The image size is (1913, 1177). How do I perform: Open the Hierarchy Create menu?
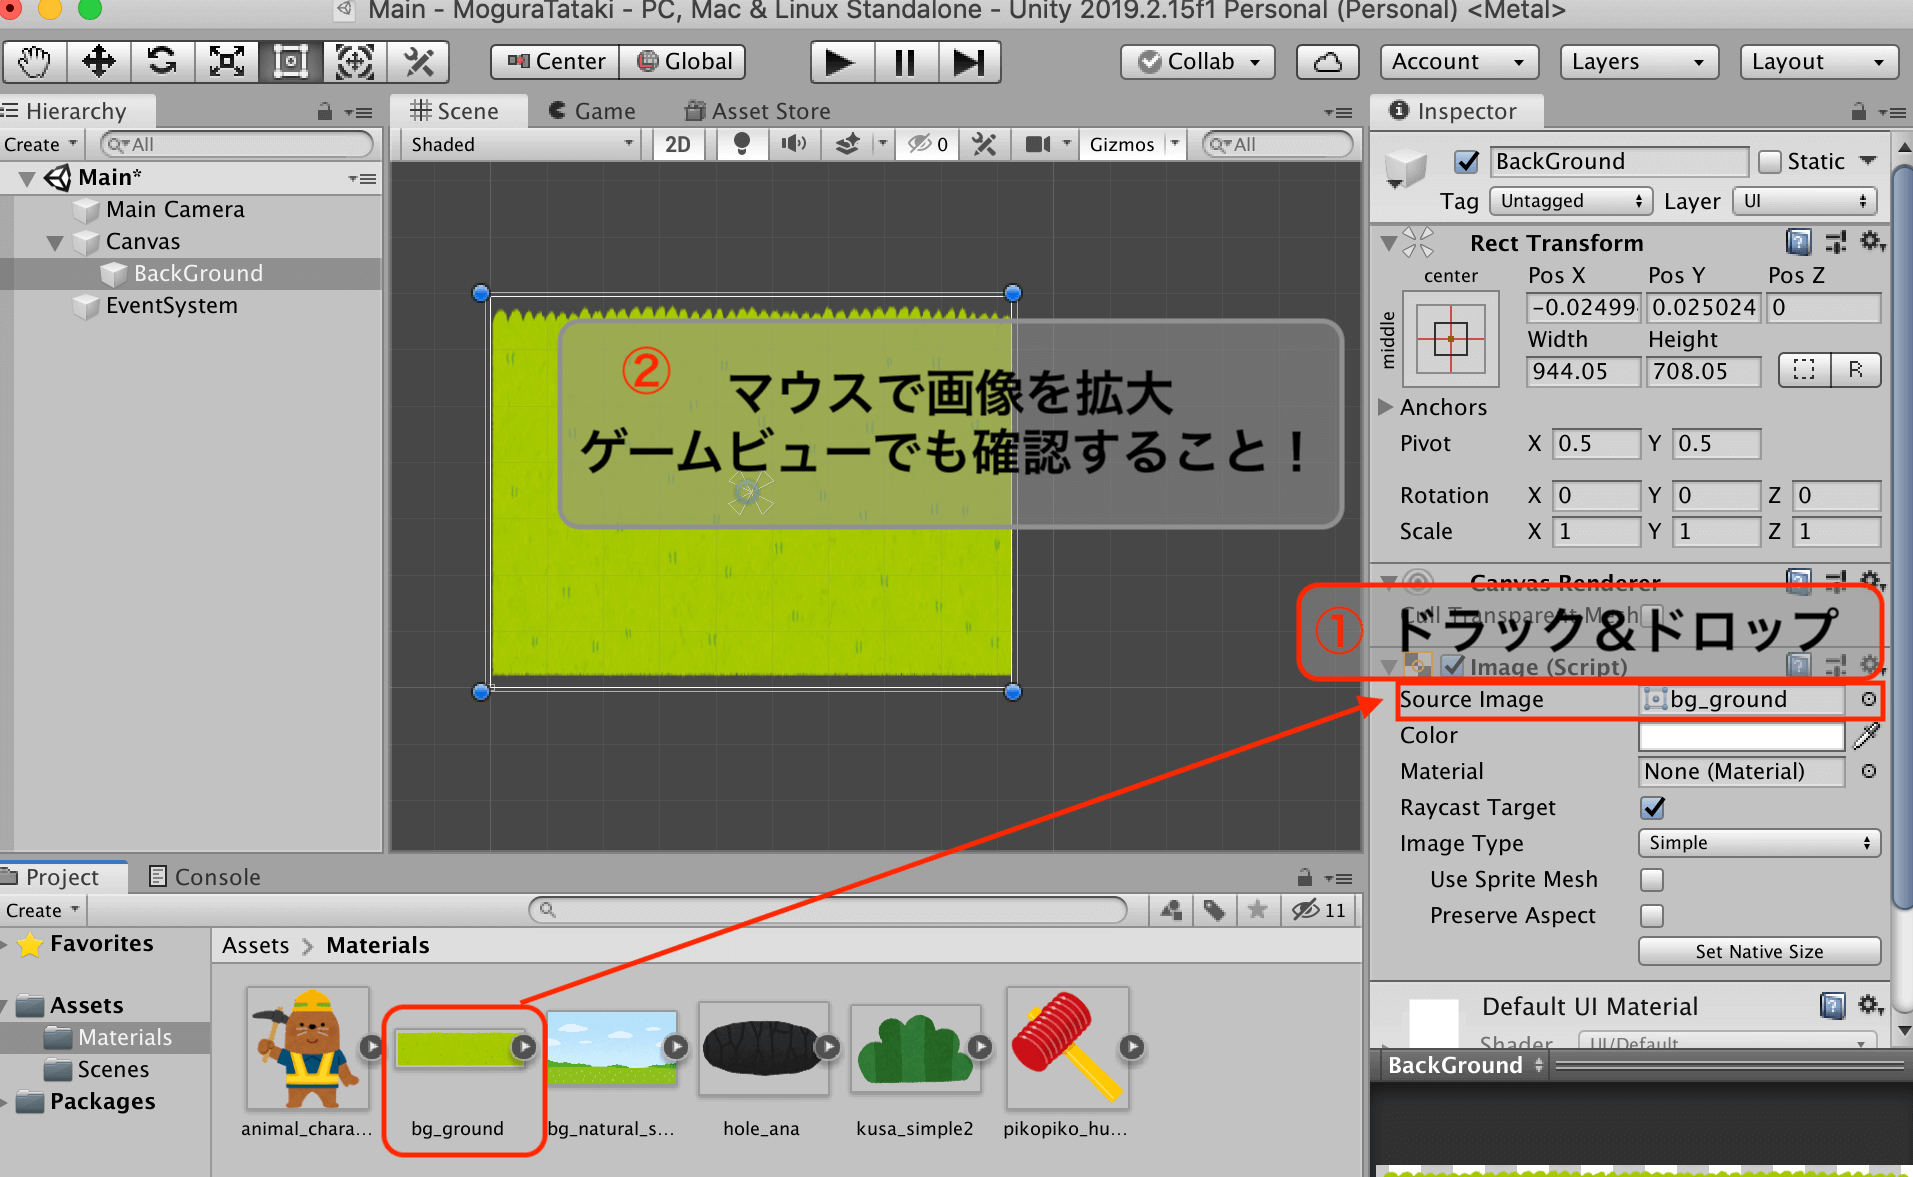[x=40, y=144]
